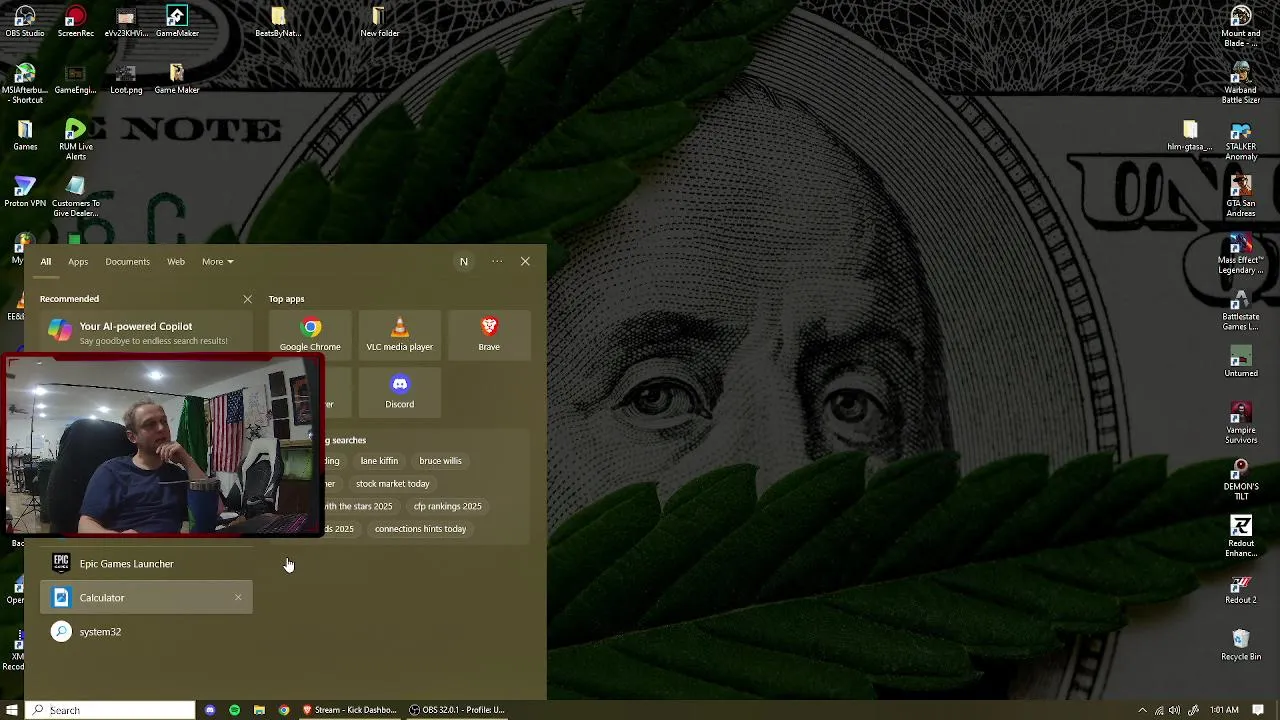Expand the More dropdown in search panel
This screenshot has height=720, width=1280.
pos(217,262)
